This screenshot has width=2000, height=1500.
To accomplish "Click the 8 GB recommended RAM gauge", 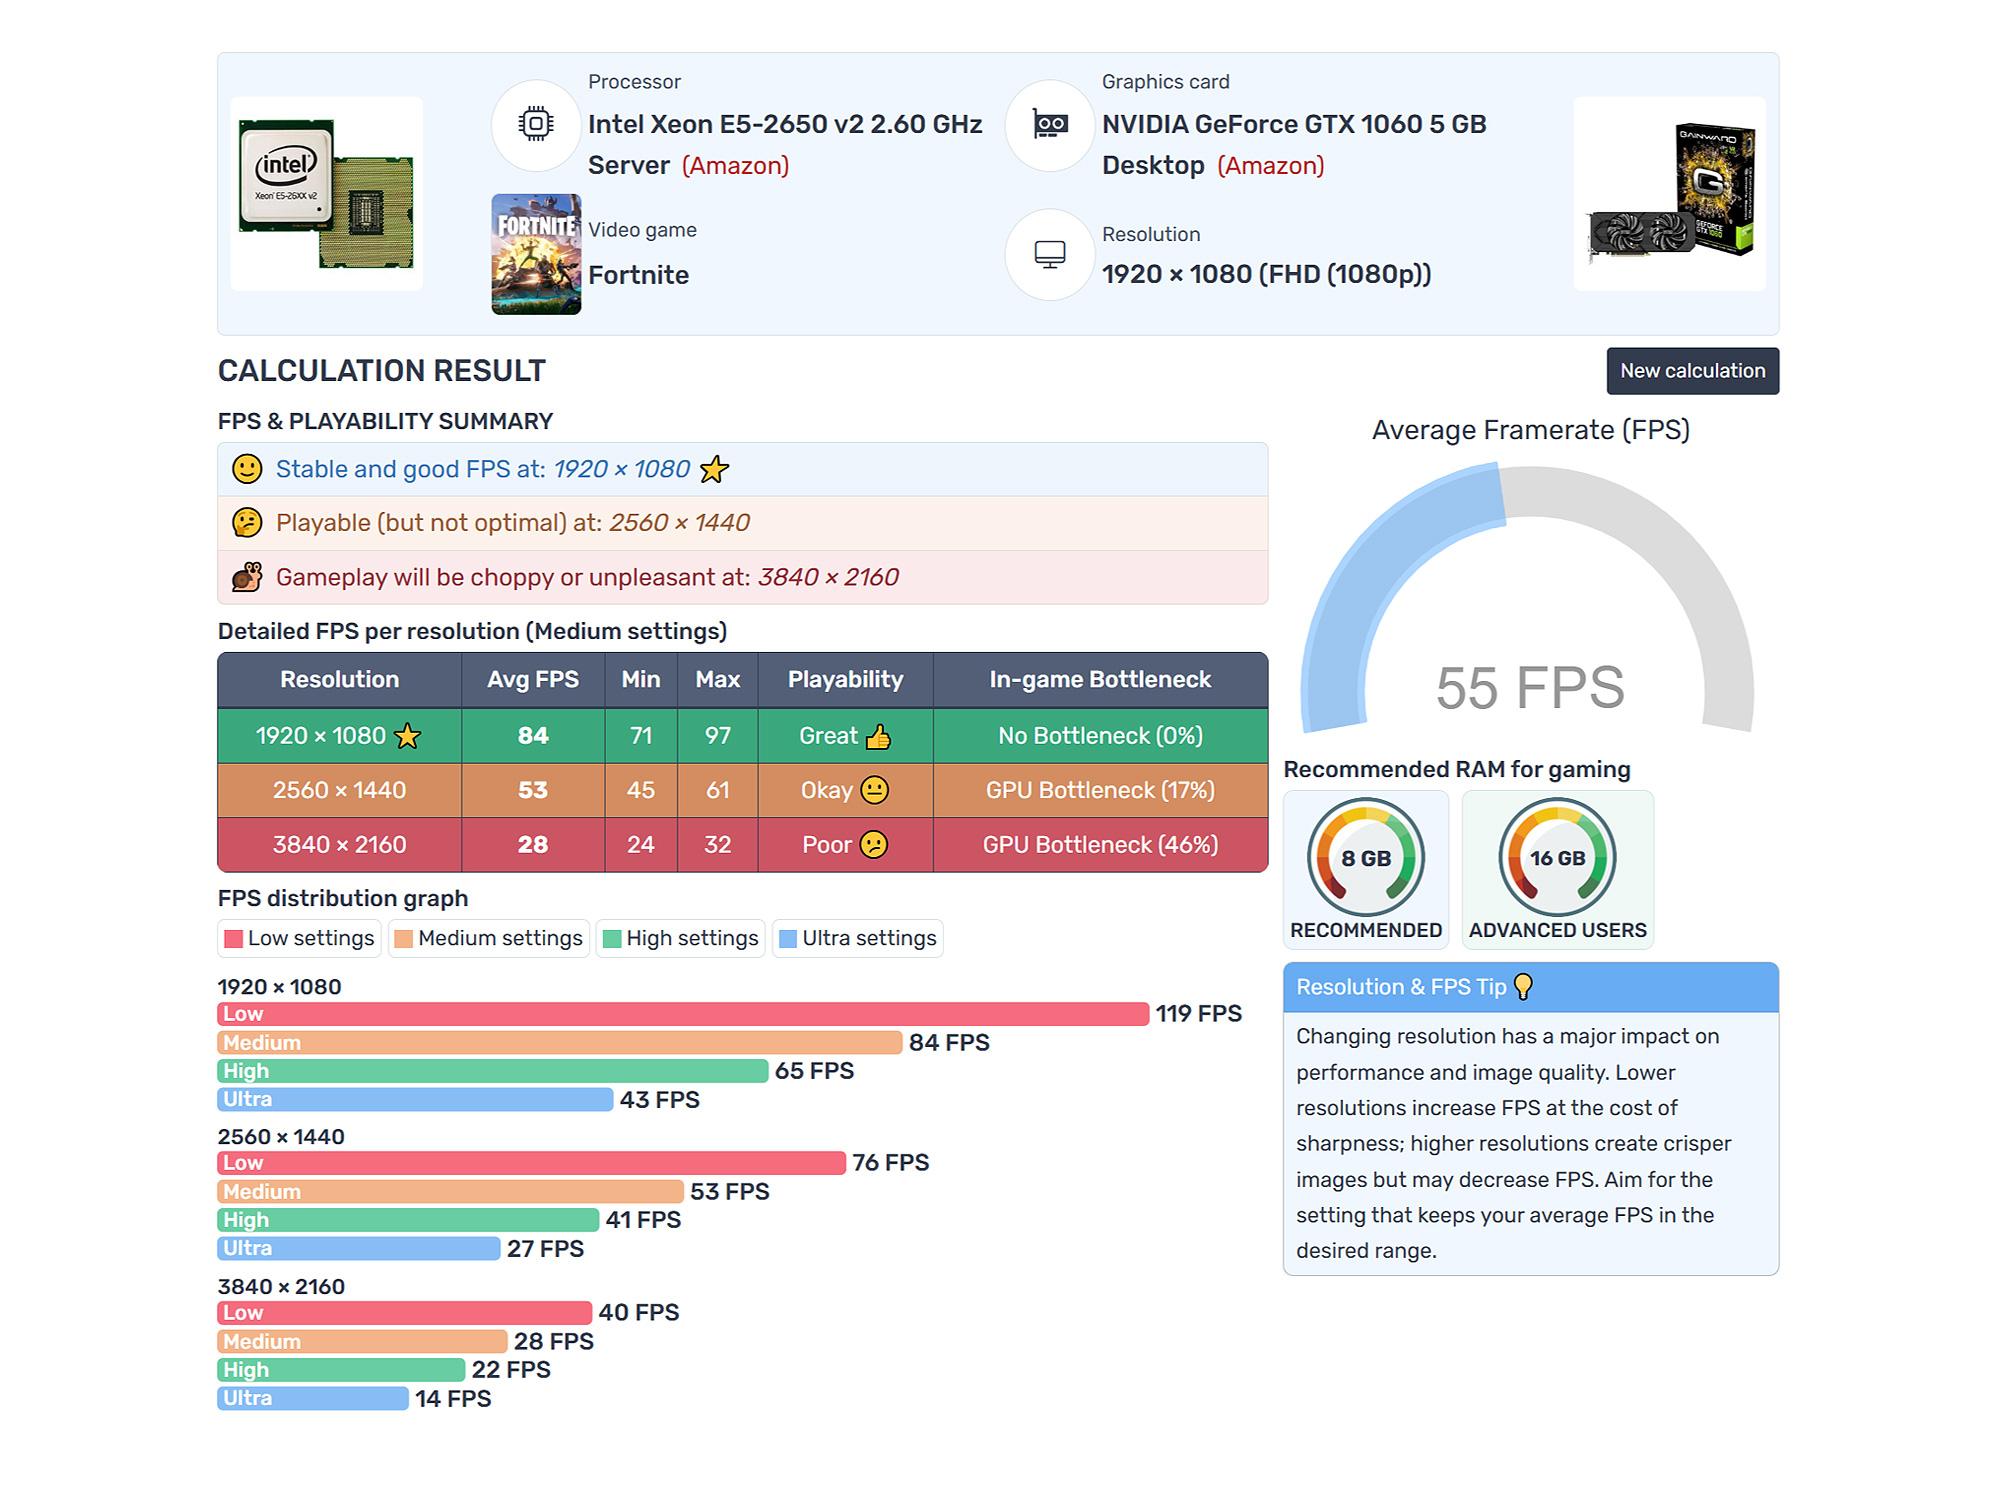I will 1365,858.
